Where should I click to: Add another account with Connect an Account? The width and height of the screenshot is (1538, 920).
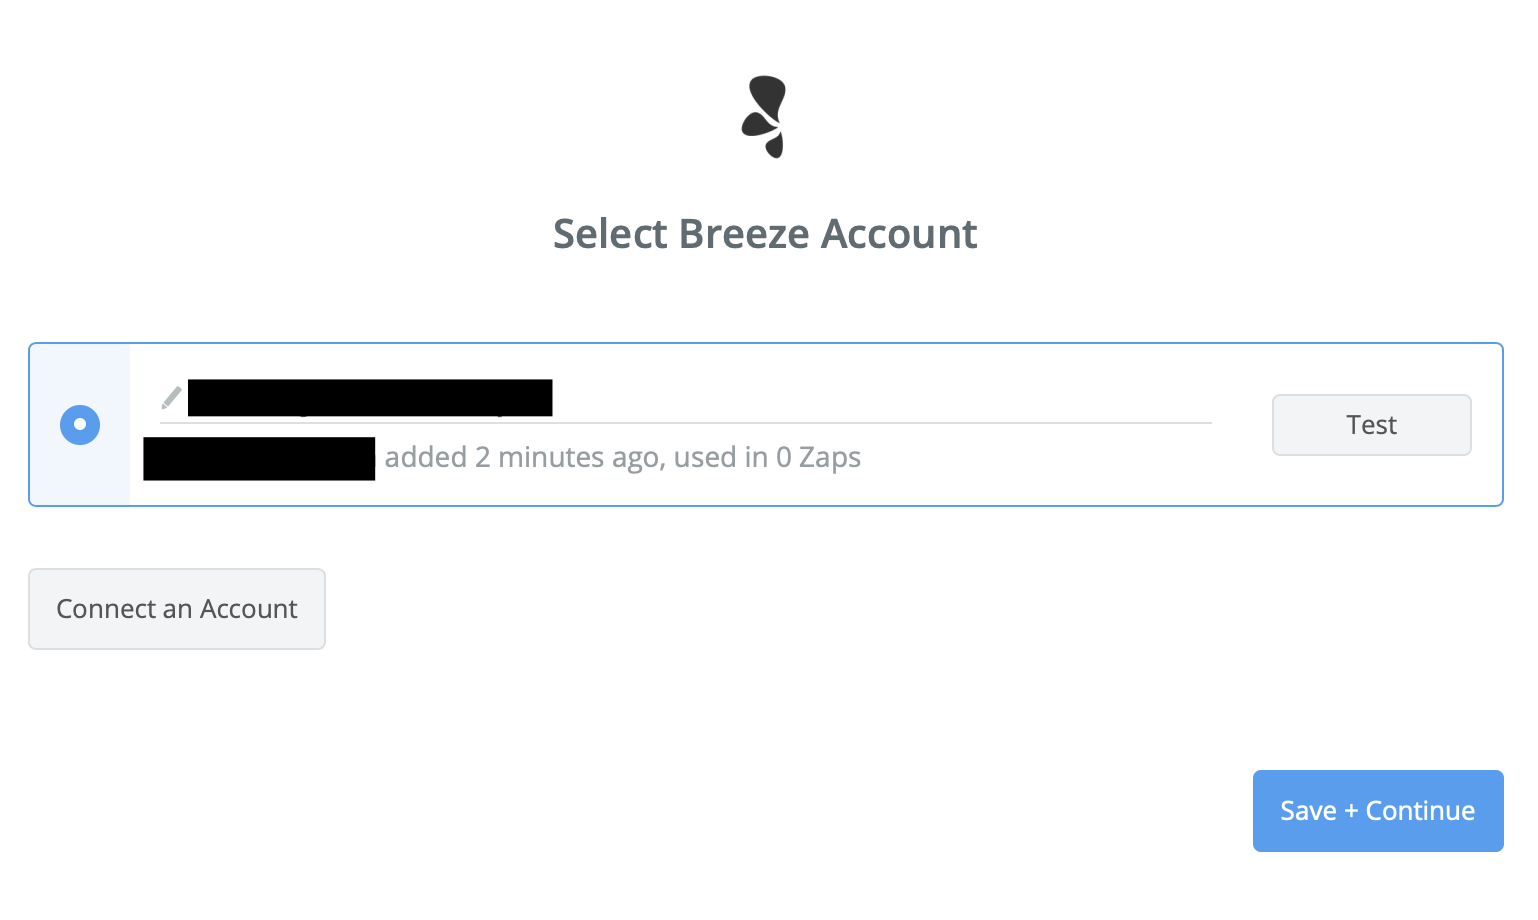[x=177, y=609]
